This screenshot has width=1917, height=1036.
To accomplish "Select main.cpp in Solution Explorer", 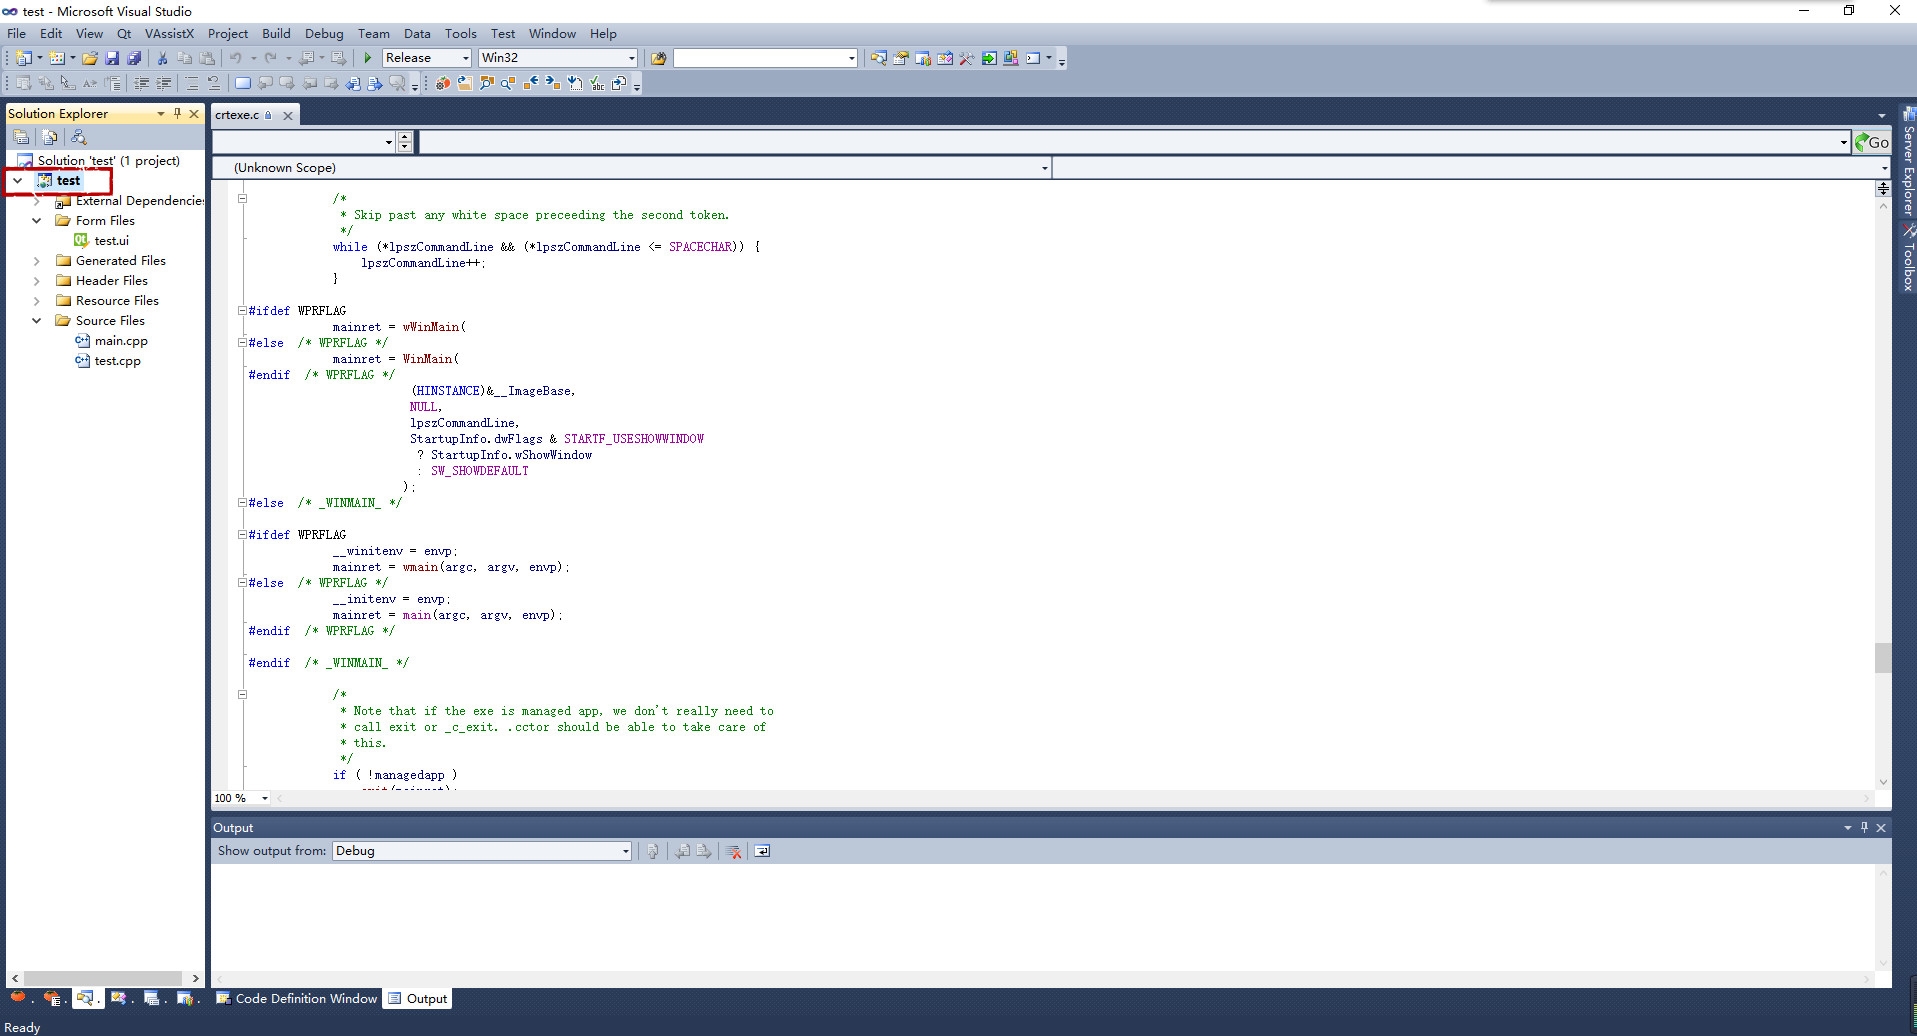I will pyautogui.click(x=121, y=341).
